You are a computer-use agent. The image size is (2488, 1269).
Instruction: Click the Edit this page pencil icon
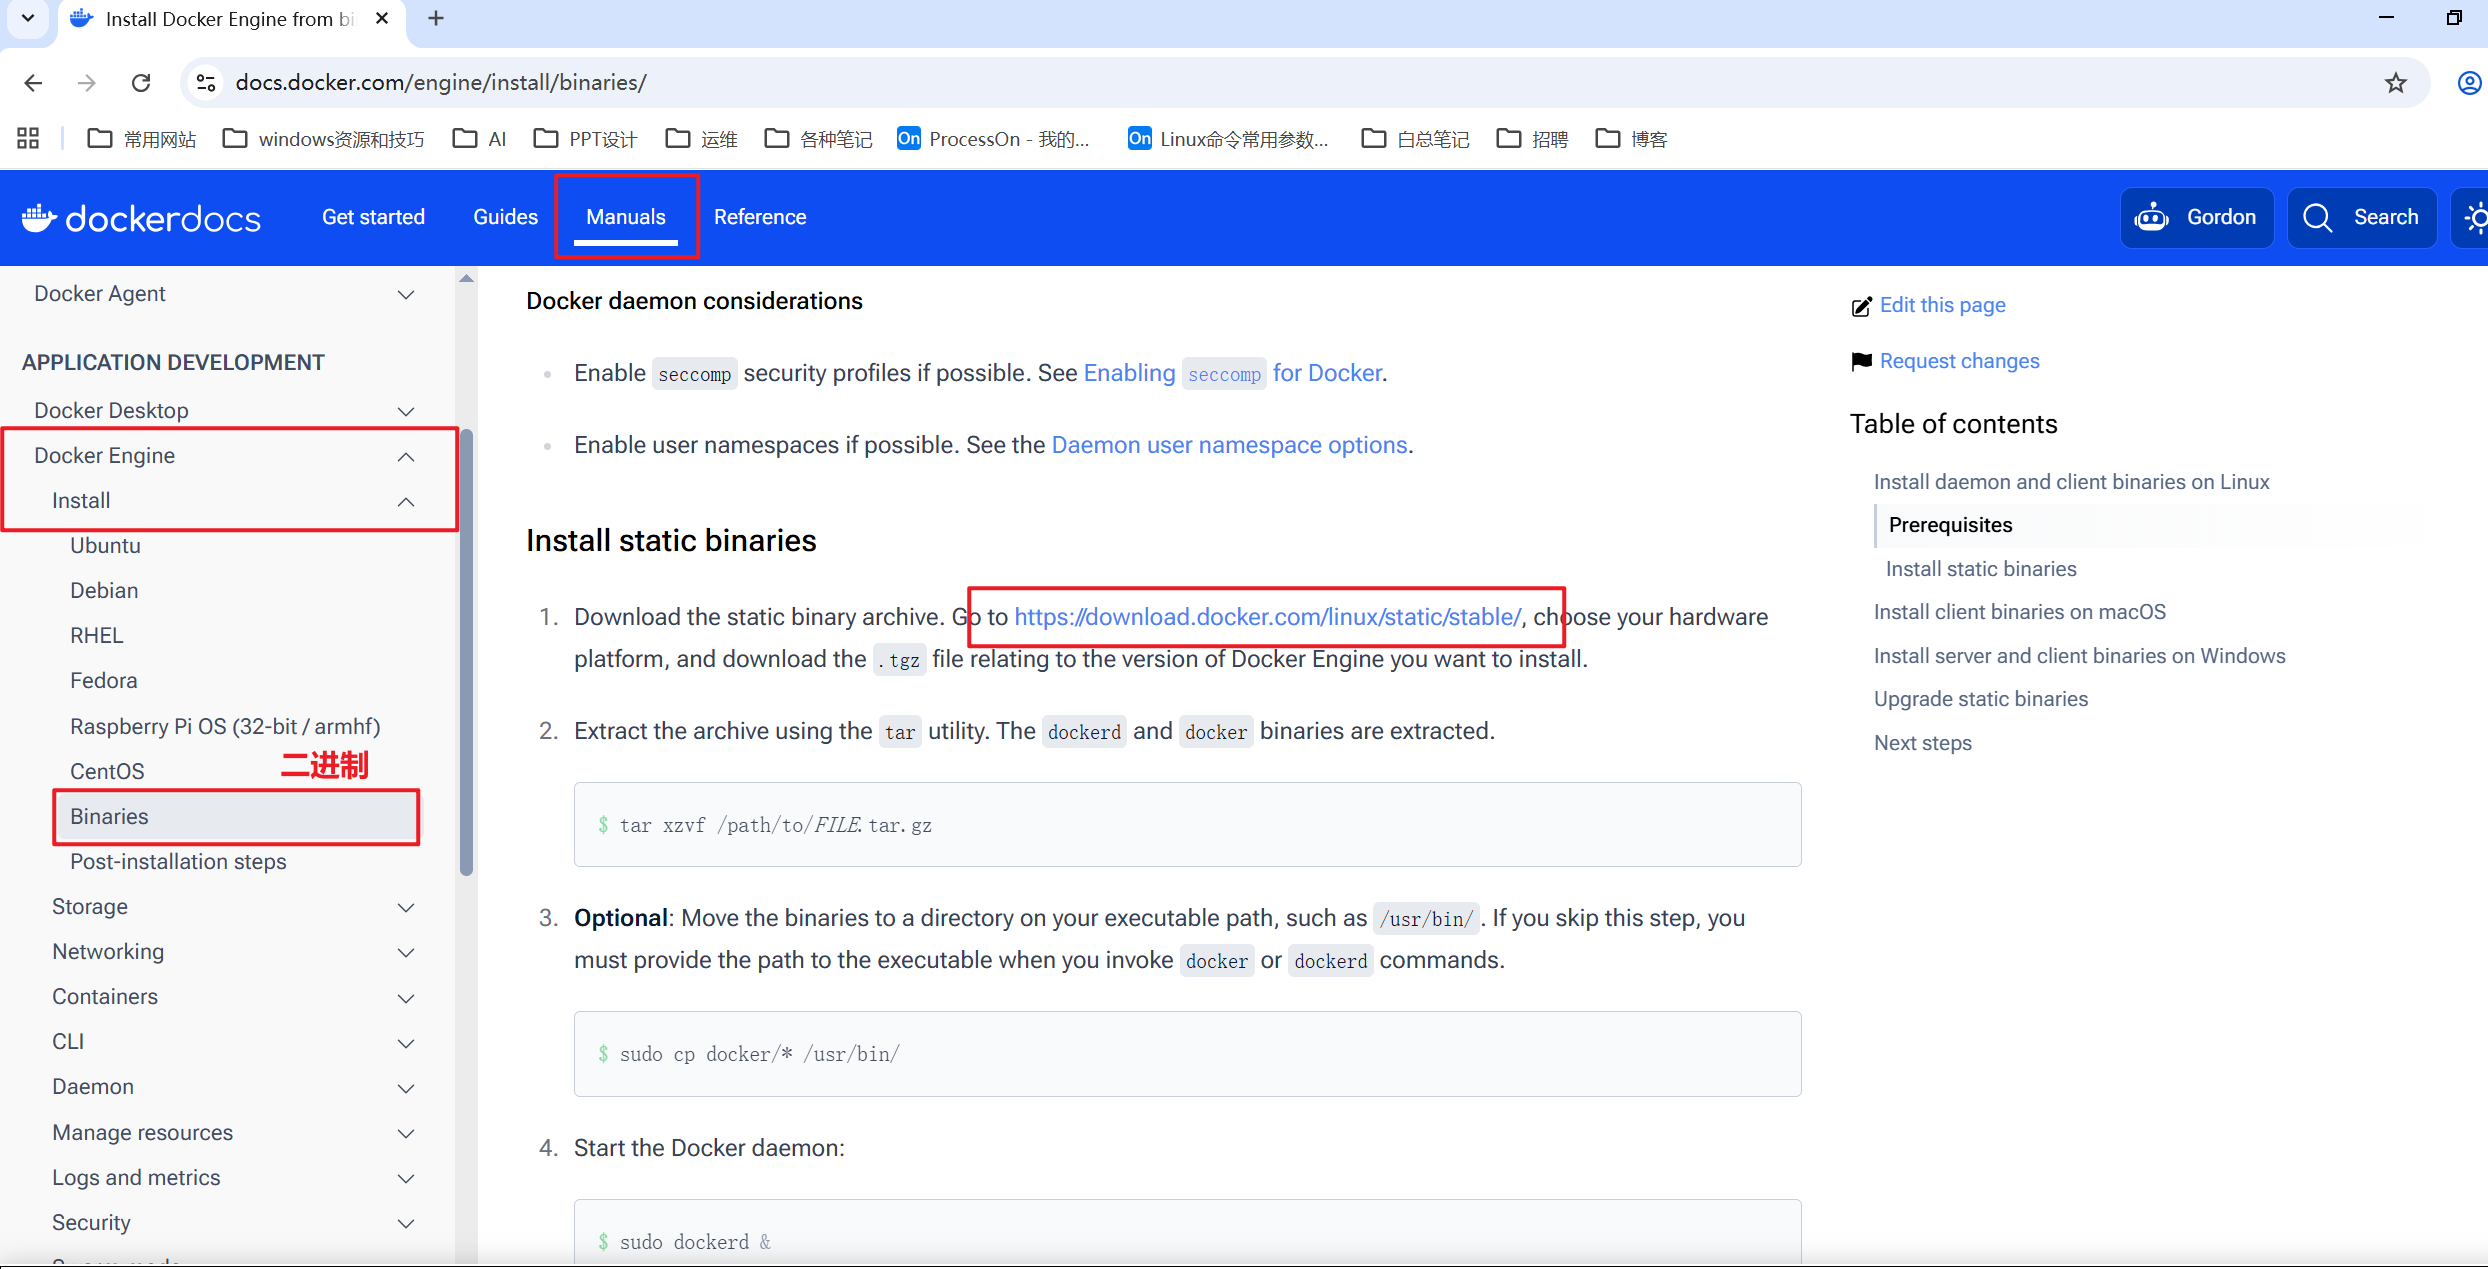1861,306
